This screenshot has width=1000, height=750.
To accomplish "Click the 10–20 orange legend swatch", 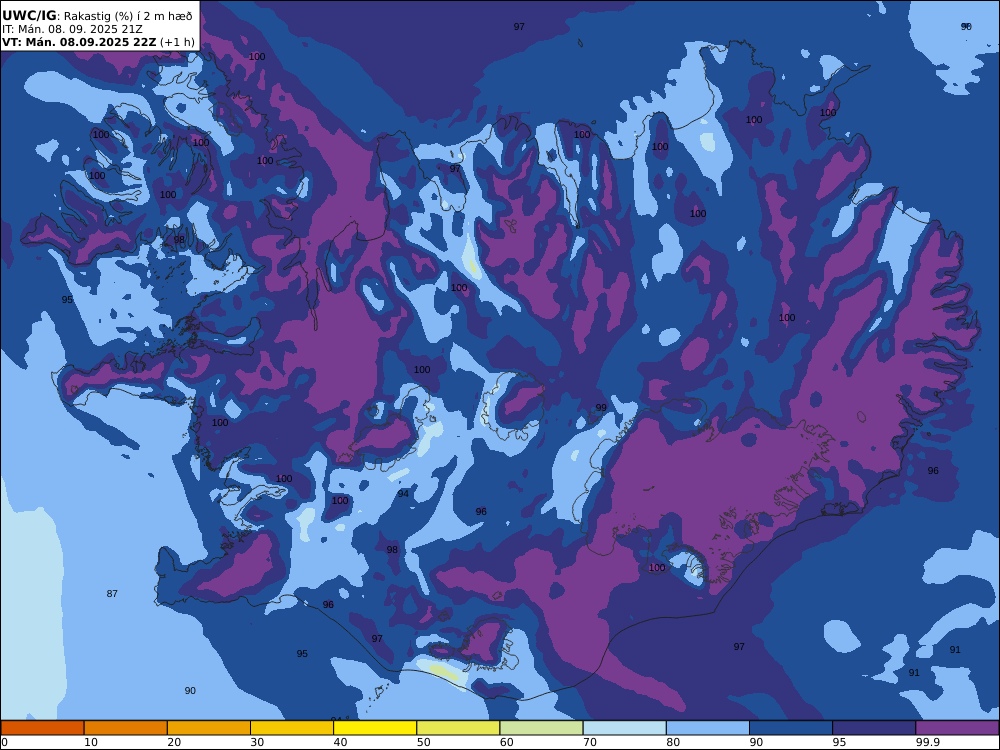I will (126, 728).
